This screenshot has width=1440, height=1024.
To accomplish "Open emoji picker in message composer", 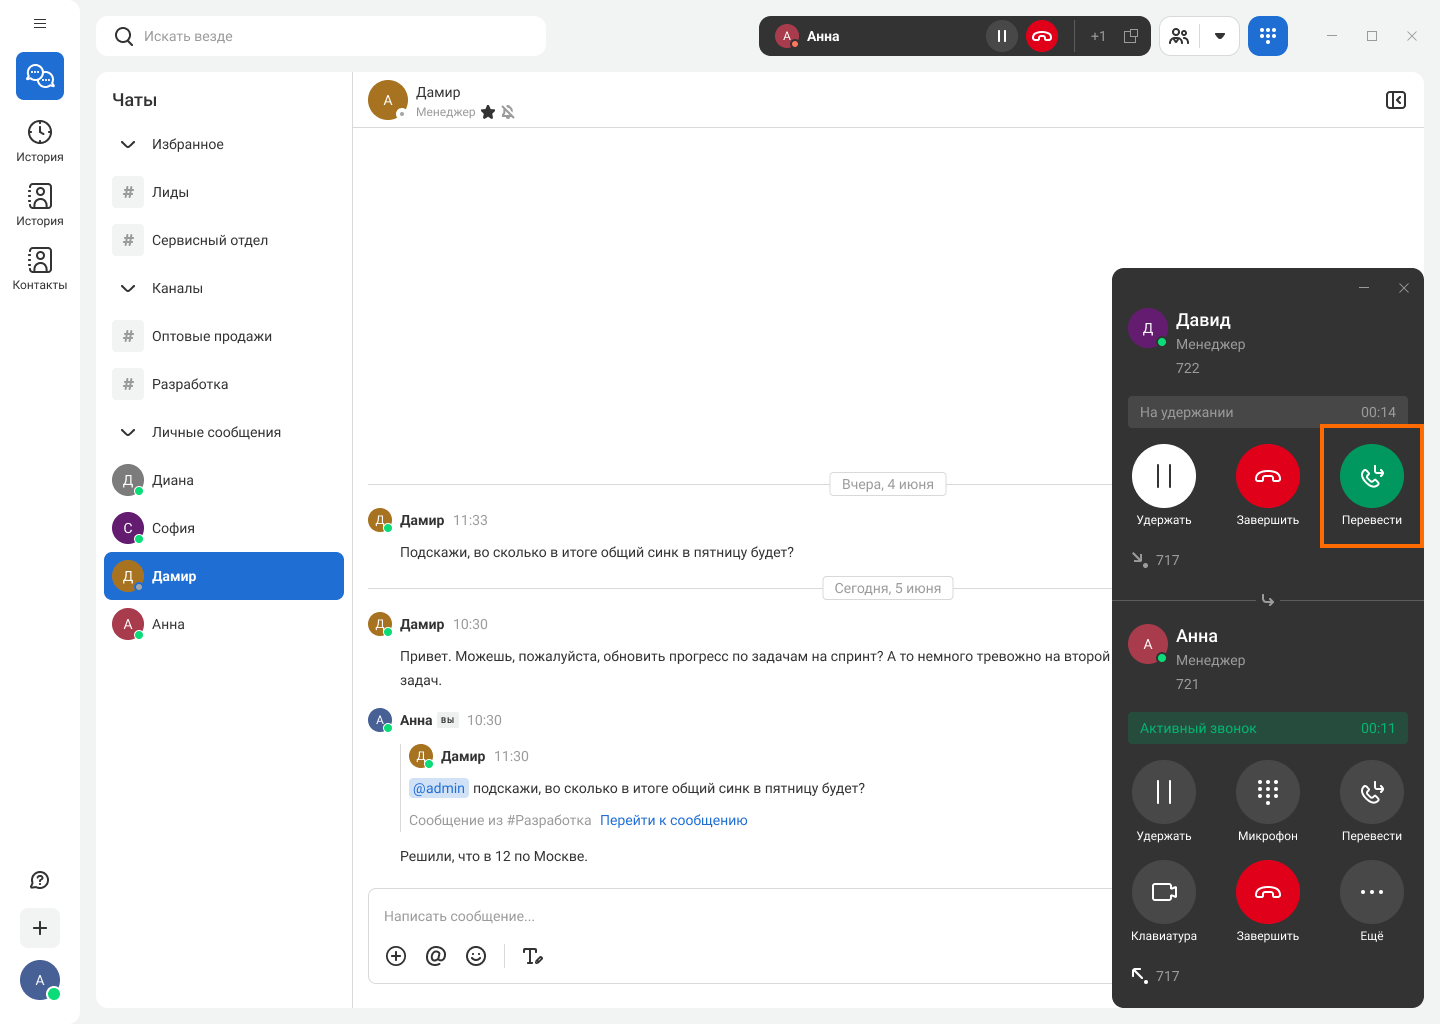I will 476,956.
